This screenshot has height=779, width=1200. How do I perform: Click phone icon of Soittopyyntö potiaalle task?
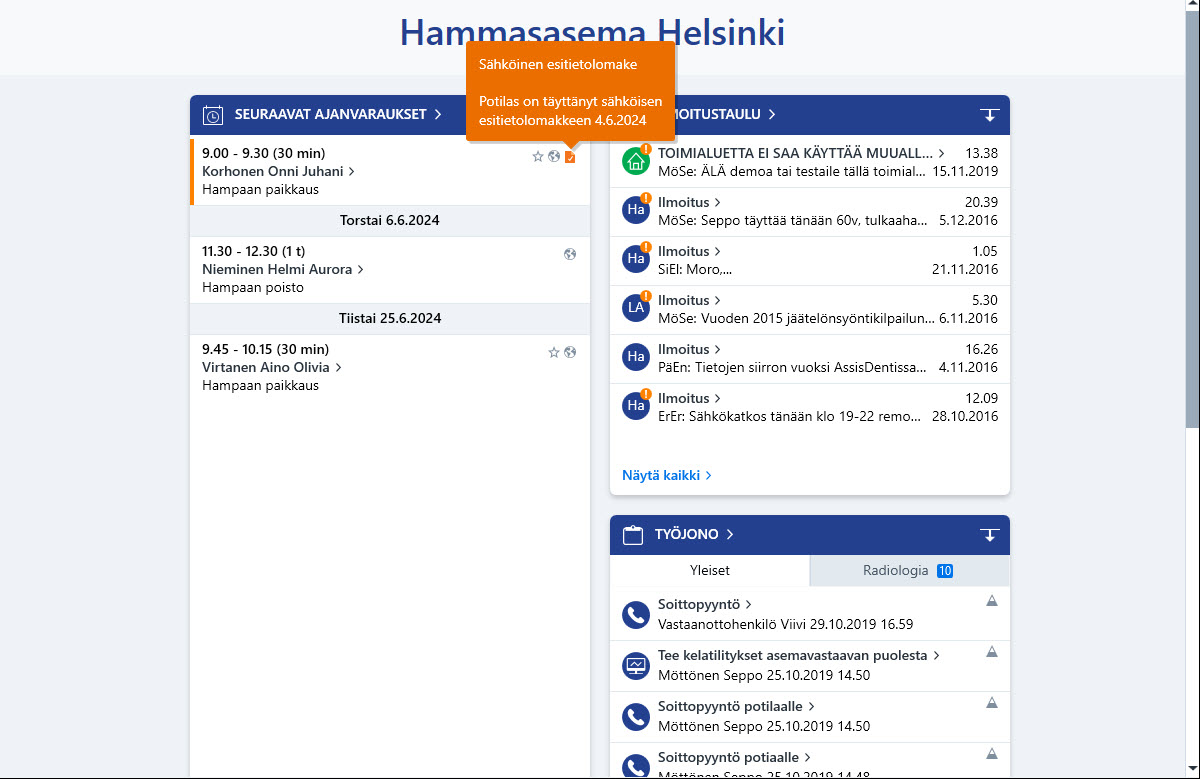click(636, 767)
